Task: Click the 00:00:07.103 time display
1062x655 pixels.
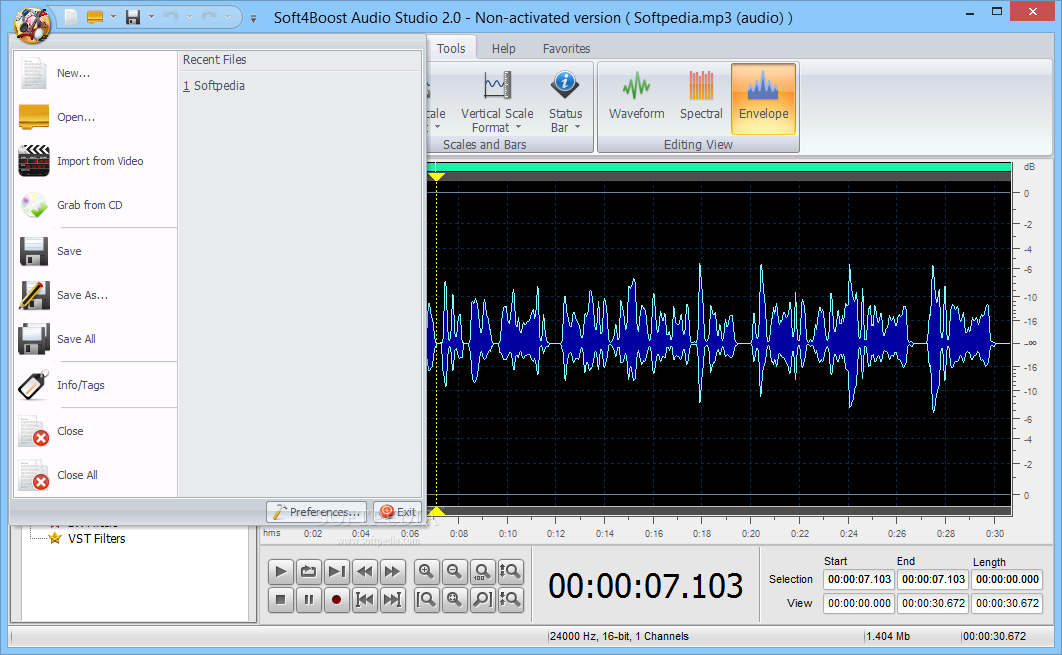Action: [x=645, y=587]
